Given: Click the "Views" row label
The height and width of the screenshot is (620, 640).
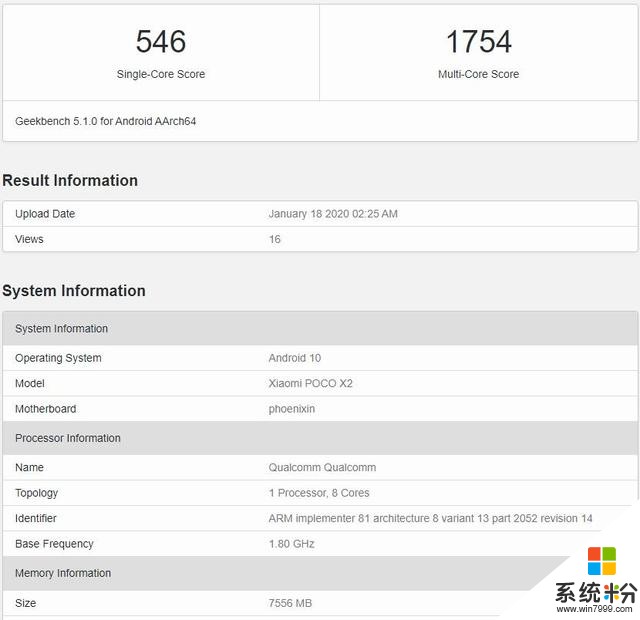Looking at the screenshot, I should 29,239.
